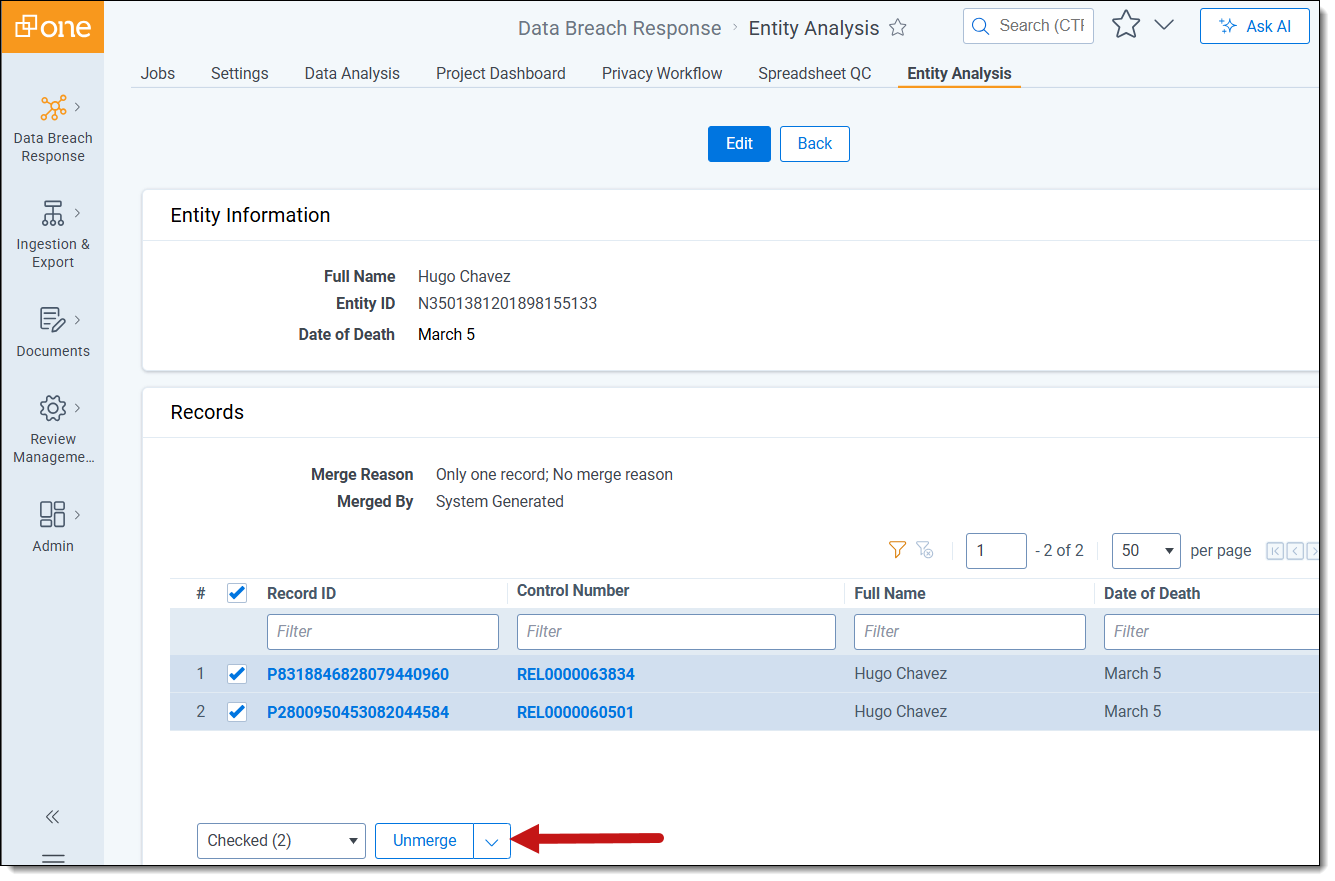The height and width of the screenshot is (881, 1335).
Task: Uncheck the row 1 record checkbox
Action: [237, 674]
